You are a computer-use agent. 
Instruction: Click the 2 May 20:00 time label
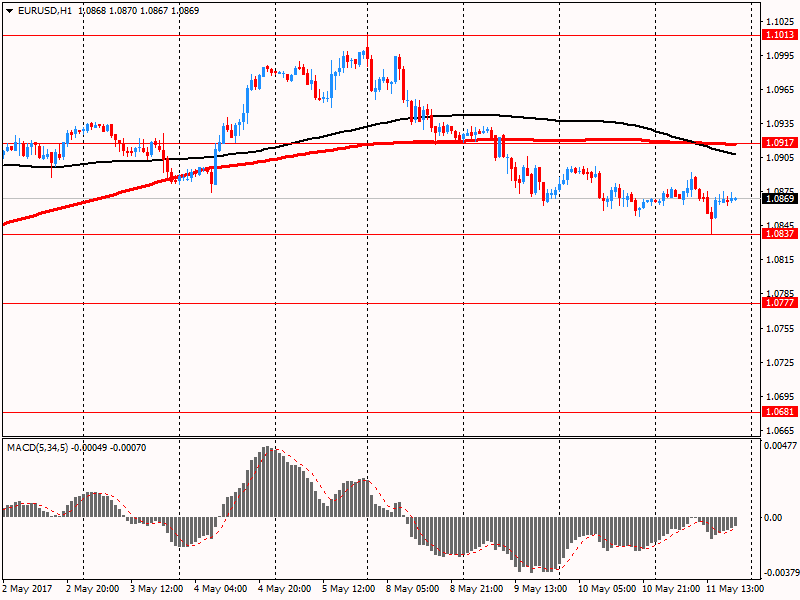(x=93, y=589)
